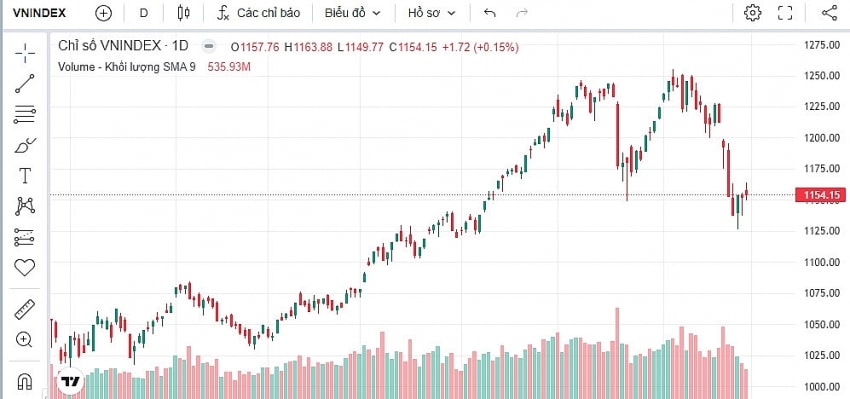
Task: Click the undo arrow button
Action: [x=490, y=13]
